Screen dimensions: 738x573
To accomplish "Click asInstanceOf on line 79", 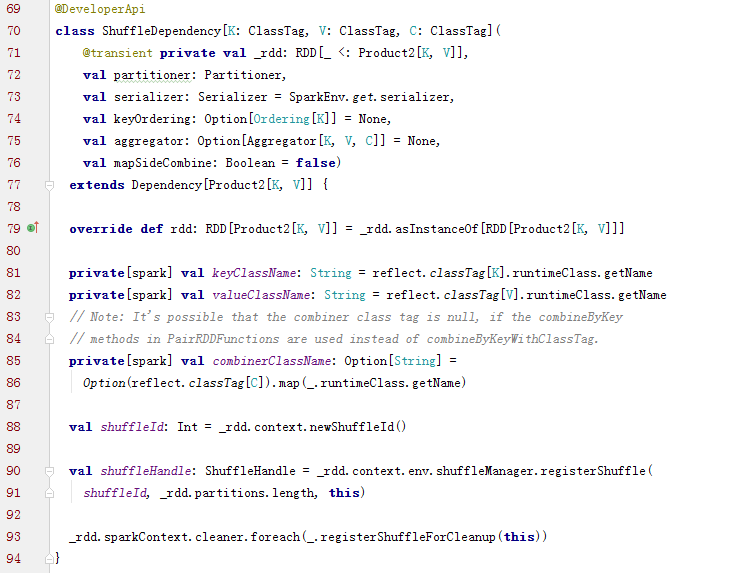I will click(x=436, y=229).
